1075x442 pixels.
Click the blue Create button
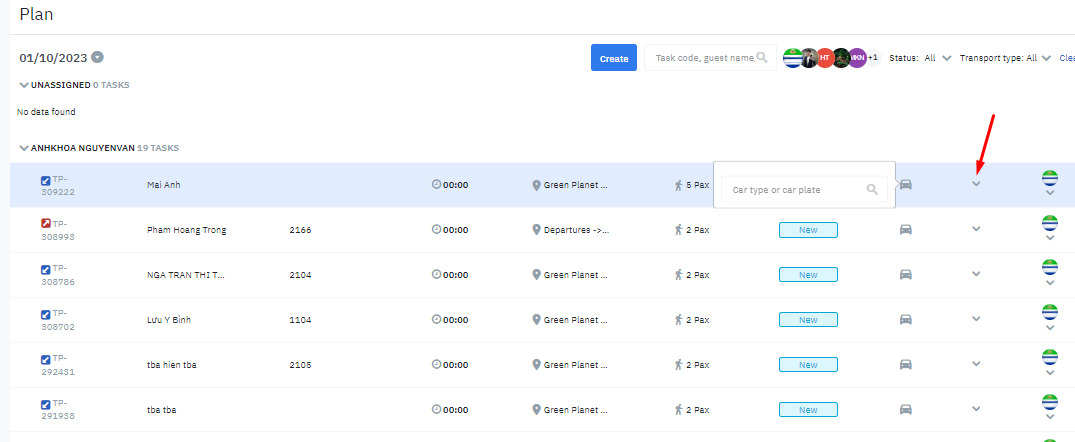pyautogui.click(x=613, y=58)
